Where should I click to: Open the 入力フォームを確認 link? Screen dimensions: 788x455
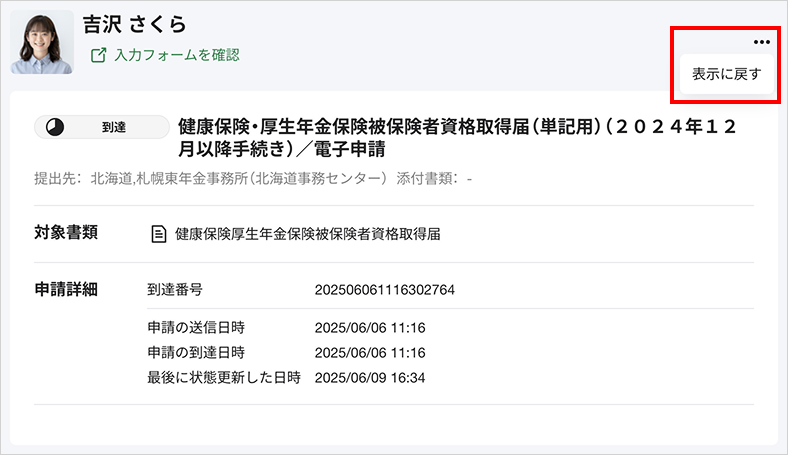(x=176, y=56)
